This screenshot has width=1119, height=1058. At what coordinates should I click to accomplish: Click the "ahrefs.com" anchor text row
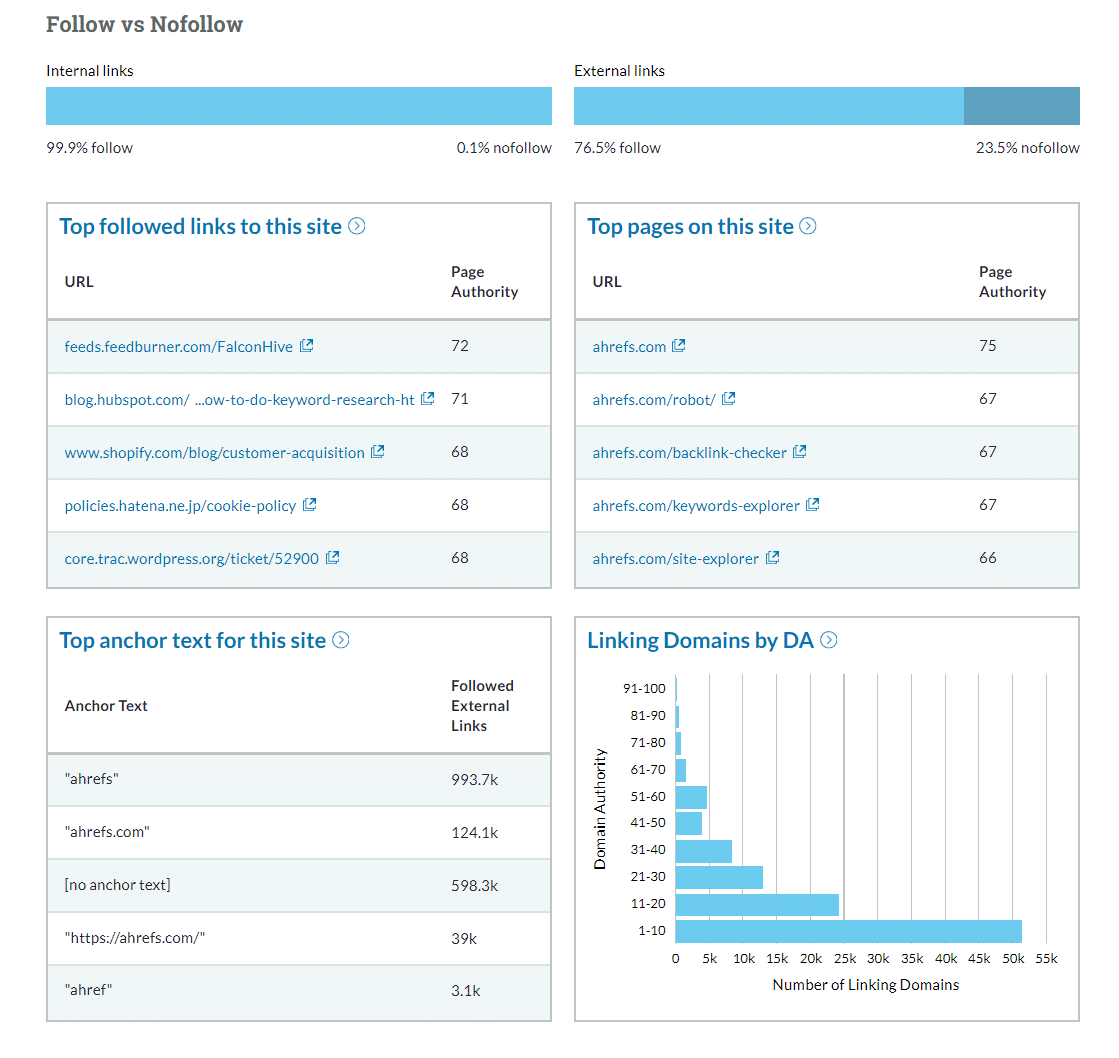coord(299,833)
